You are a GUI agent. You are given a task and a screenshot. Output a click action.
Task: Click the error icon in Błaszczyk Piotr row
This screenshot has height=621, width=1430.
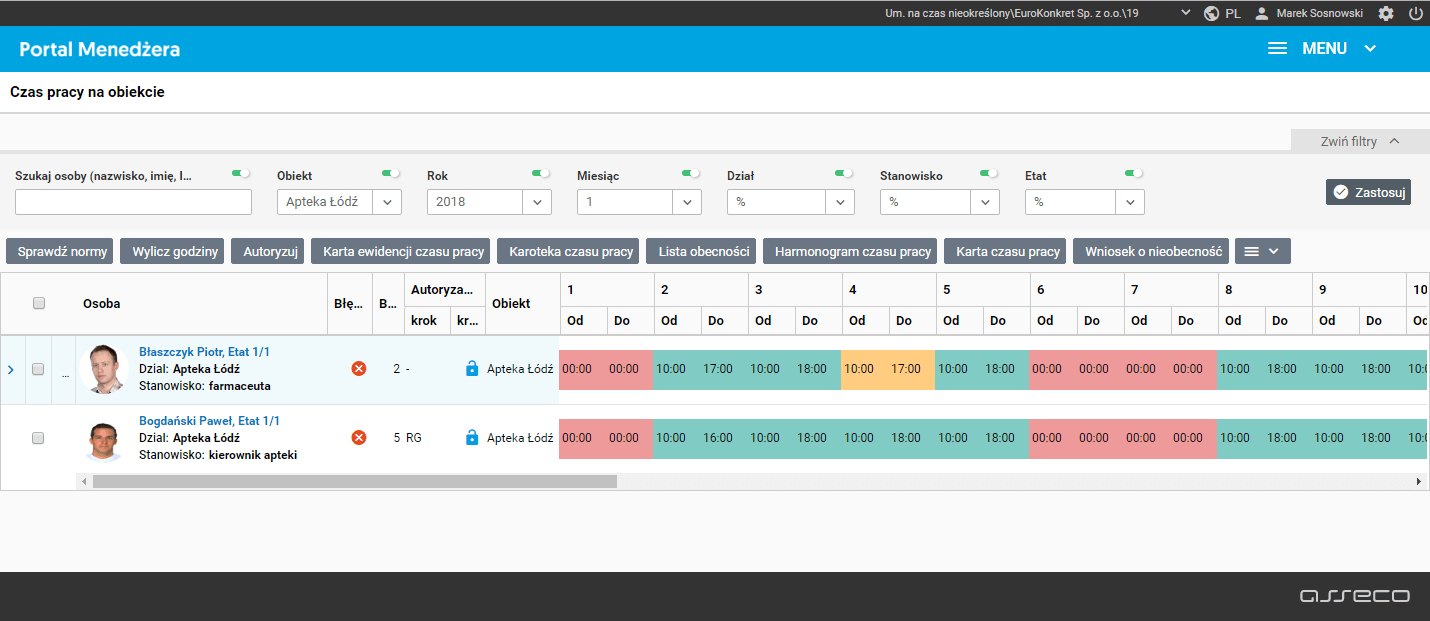coord(359,368)
